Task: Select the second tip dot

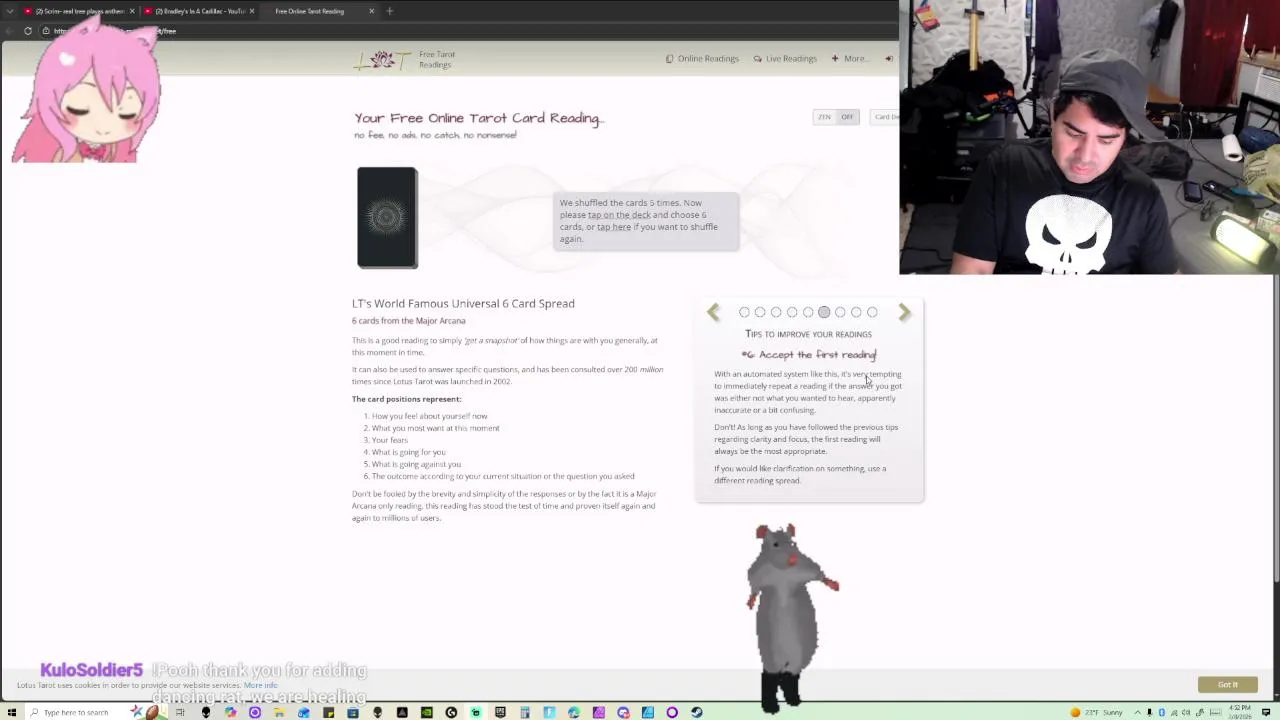Action: pyautogui.click(x=760, y=312)
